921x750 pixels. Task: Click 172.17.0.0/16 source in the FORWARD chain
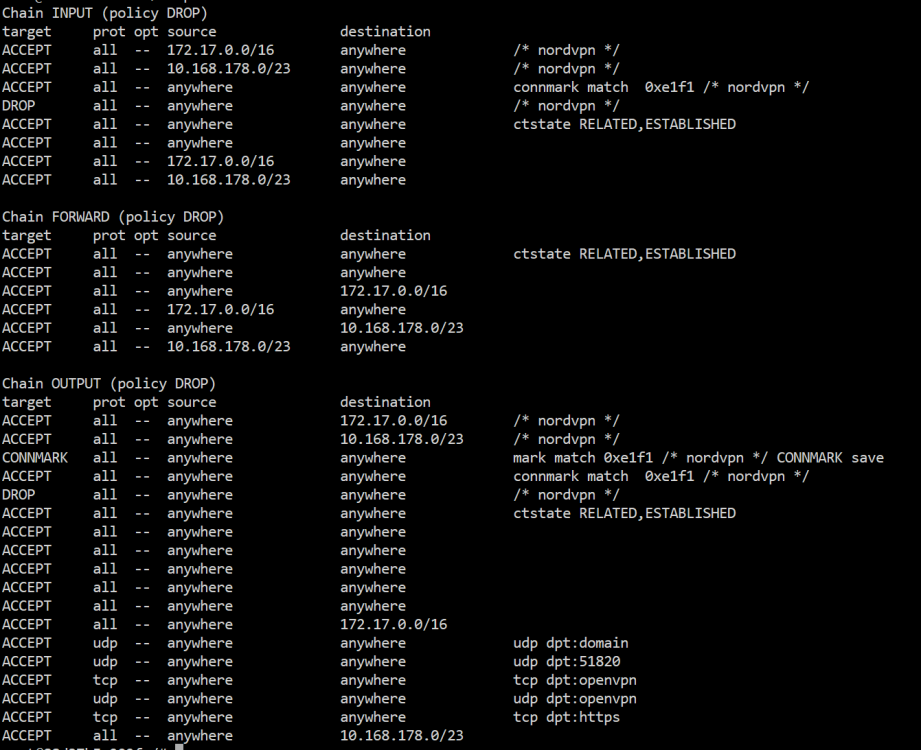(x=220, y=310)
